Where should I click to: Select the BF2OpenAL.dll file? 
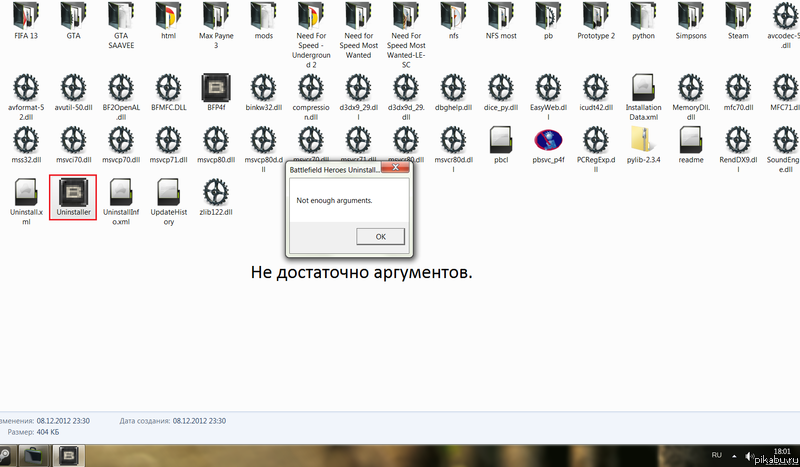(x=121, y=97)
